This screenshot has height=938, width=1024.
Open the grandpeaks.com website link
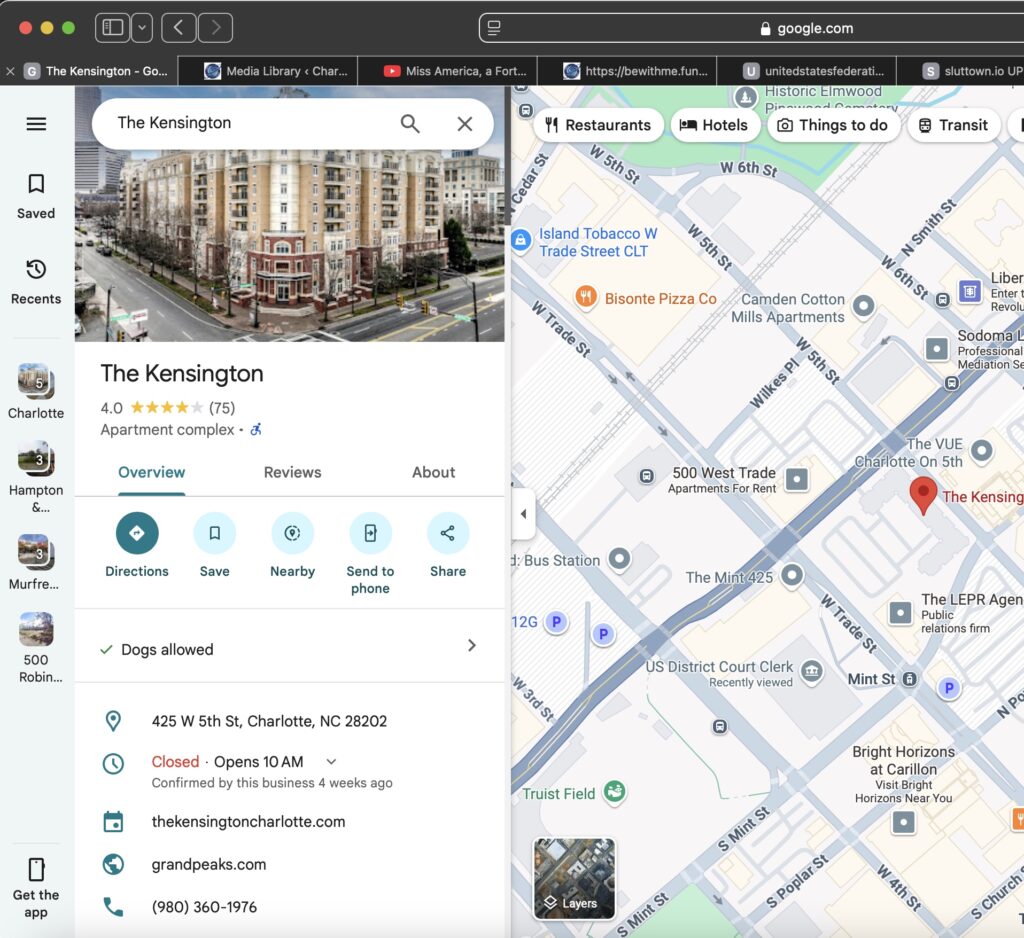click(208, 864)
